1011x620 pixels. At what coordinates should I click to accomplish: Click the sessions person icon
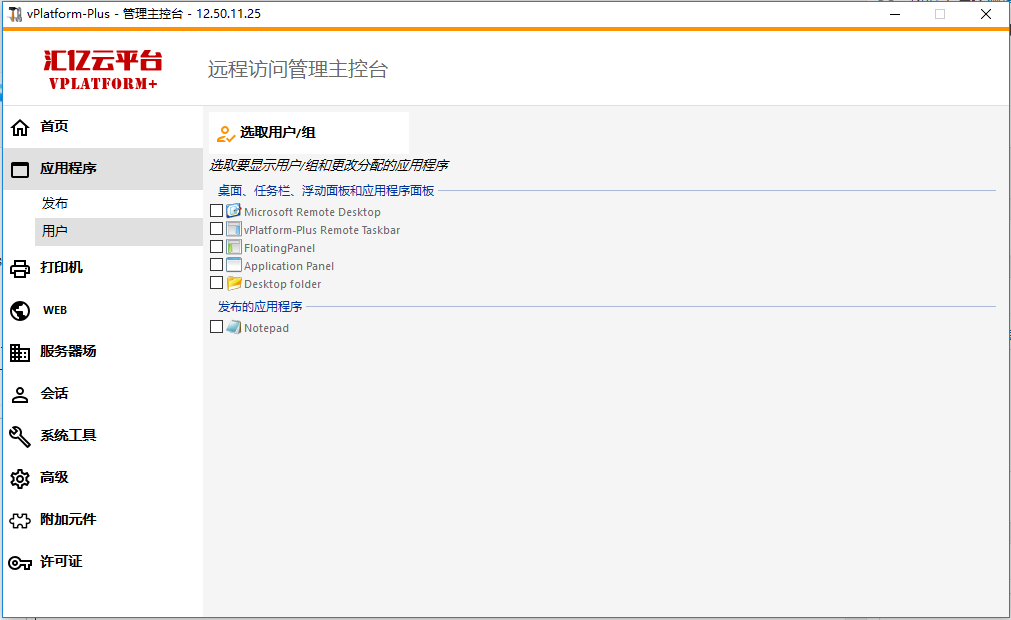click(20, 394)
